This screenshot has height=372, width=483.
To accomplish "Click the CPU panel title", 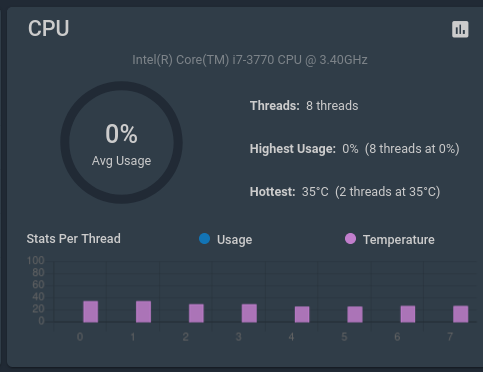I will (x=49, y=29).
